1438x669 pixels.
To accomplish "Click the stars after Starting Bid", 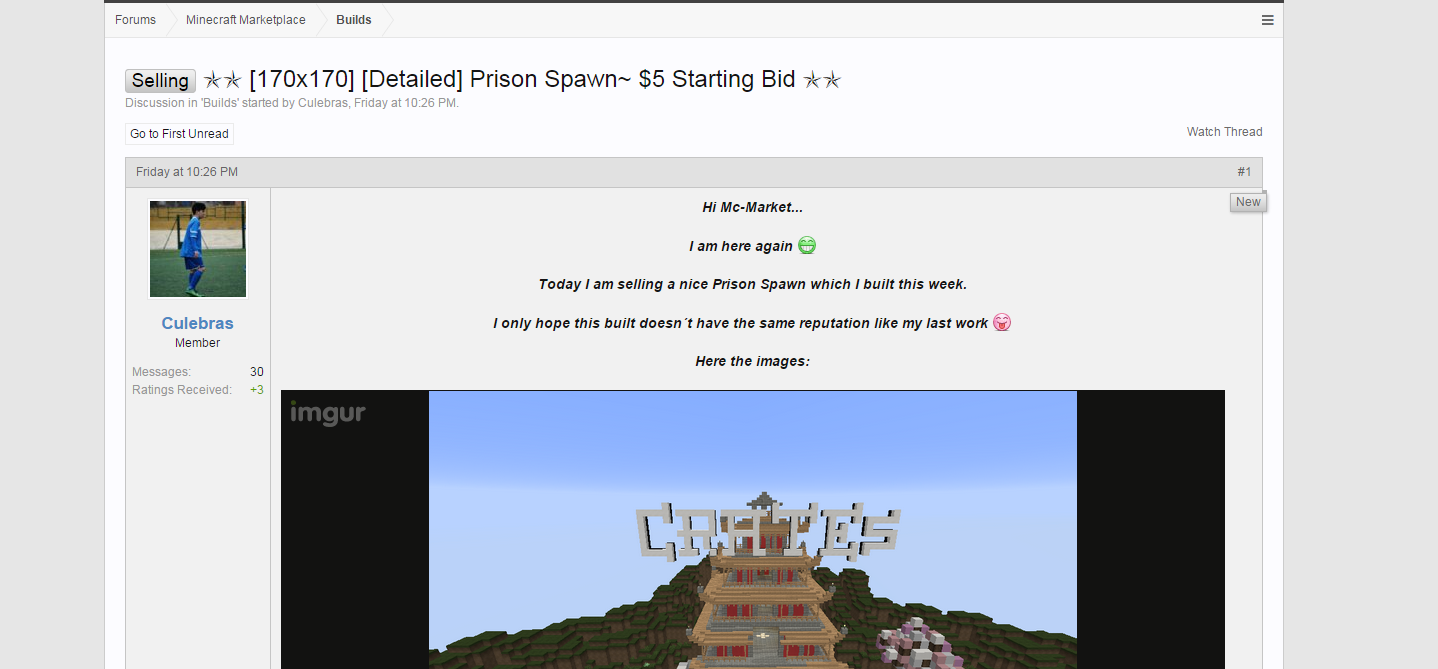I will click(x=822, y=80).
